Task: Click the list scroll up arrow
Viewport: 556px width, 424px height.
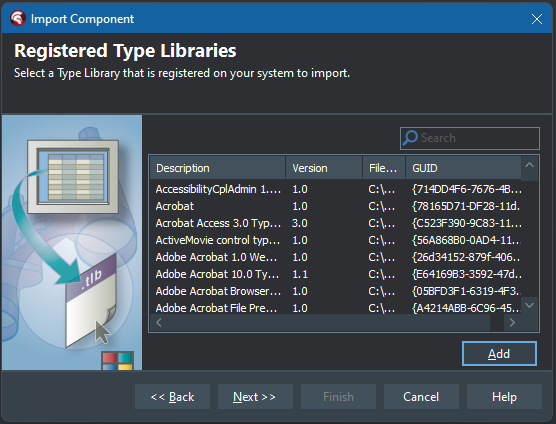Action: (x=529, y=165)
